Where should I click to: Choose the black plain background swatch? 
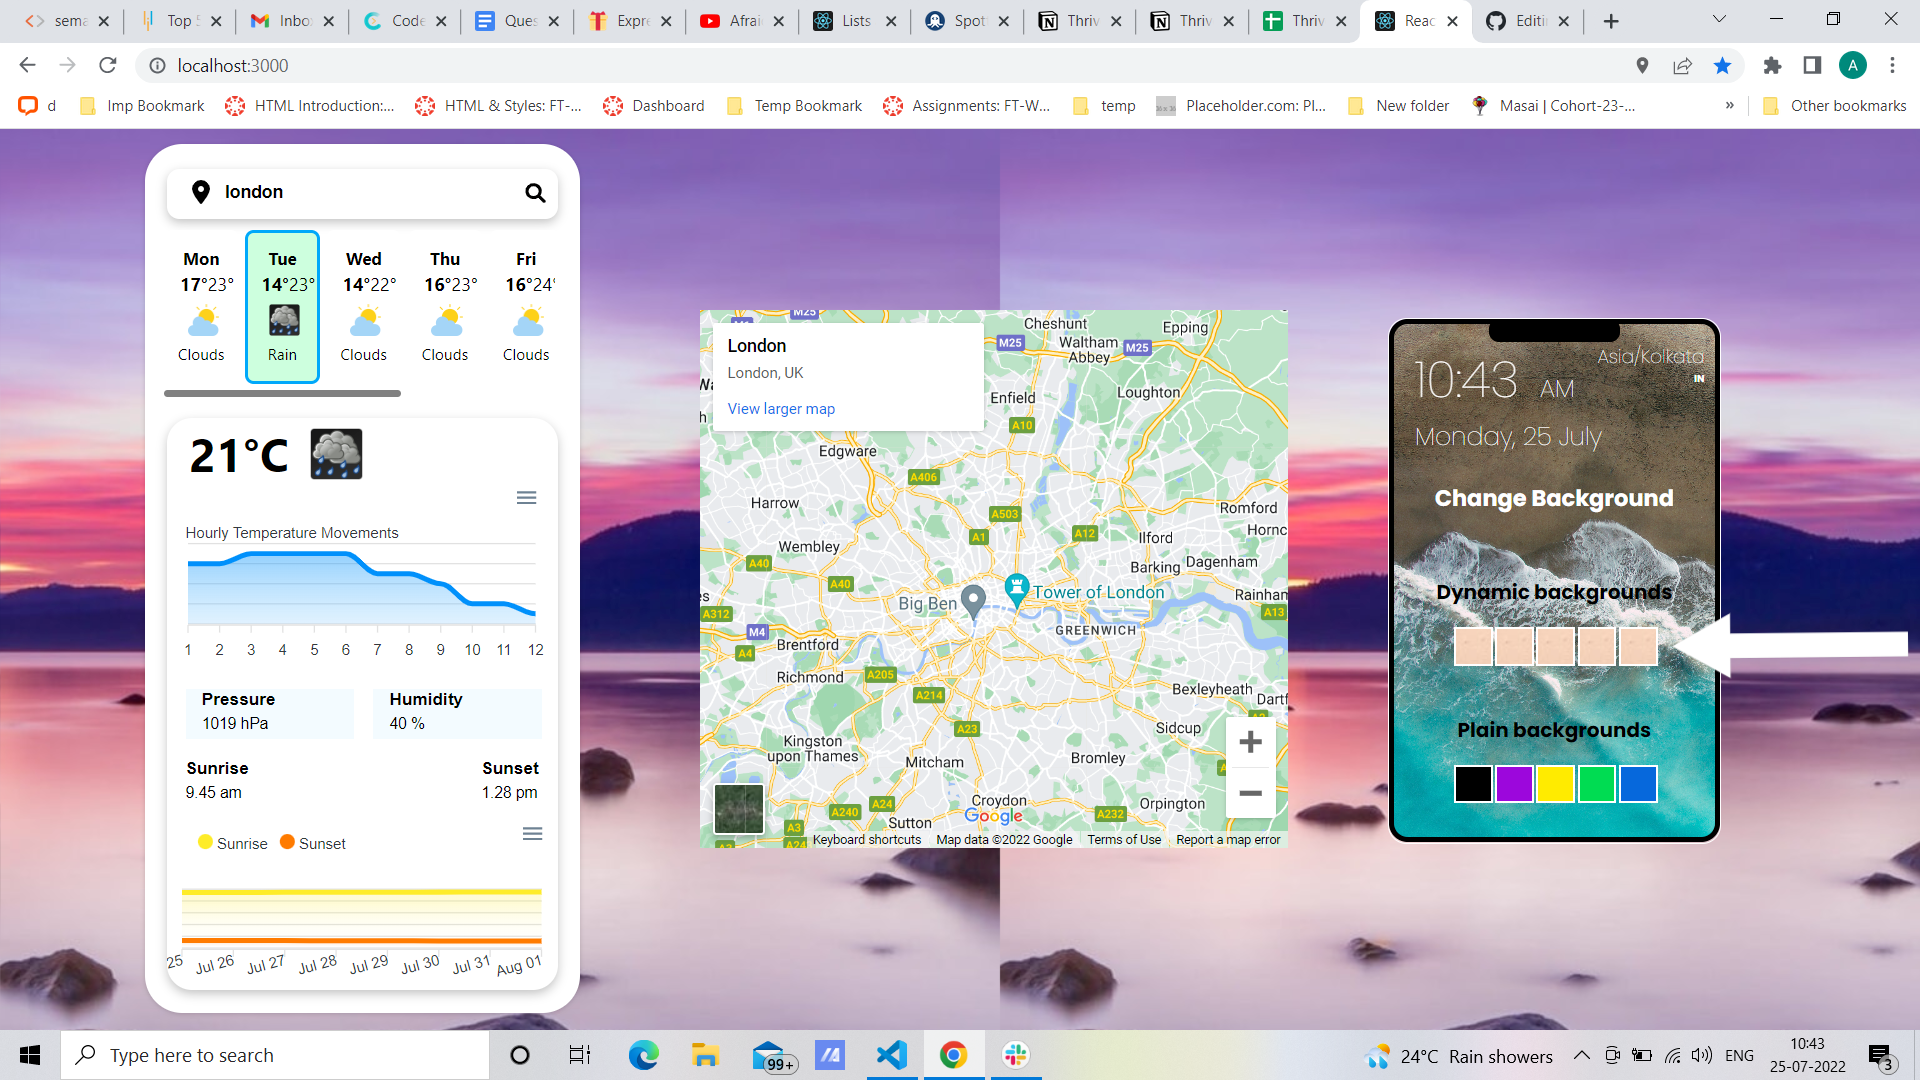(1473, 784)
